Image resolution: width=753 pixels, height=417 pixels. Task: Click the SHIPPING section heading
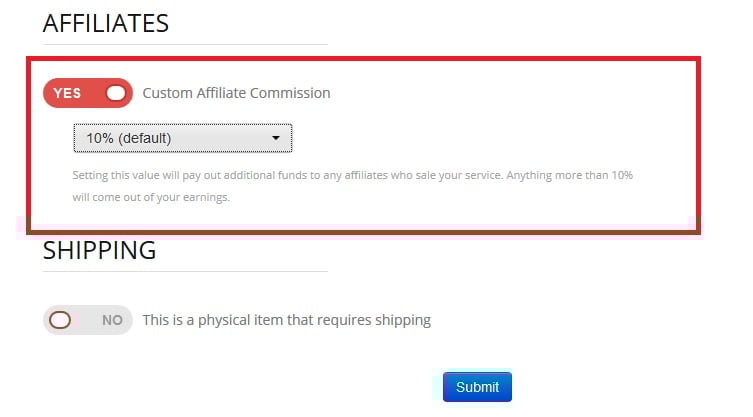pos(99,250)
